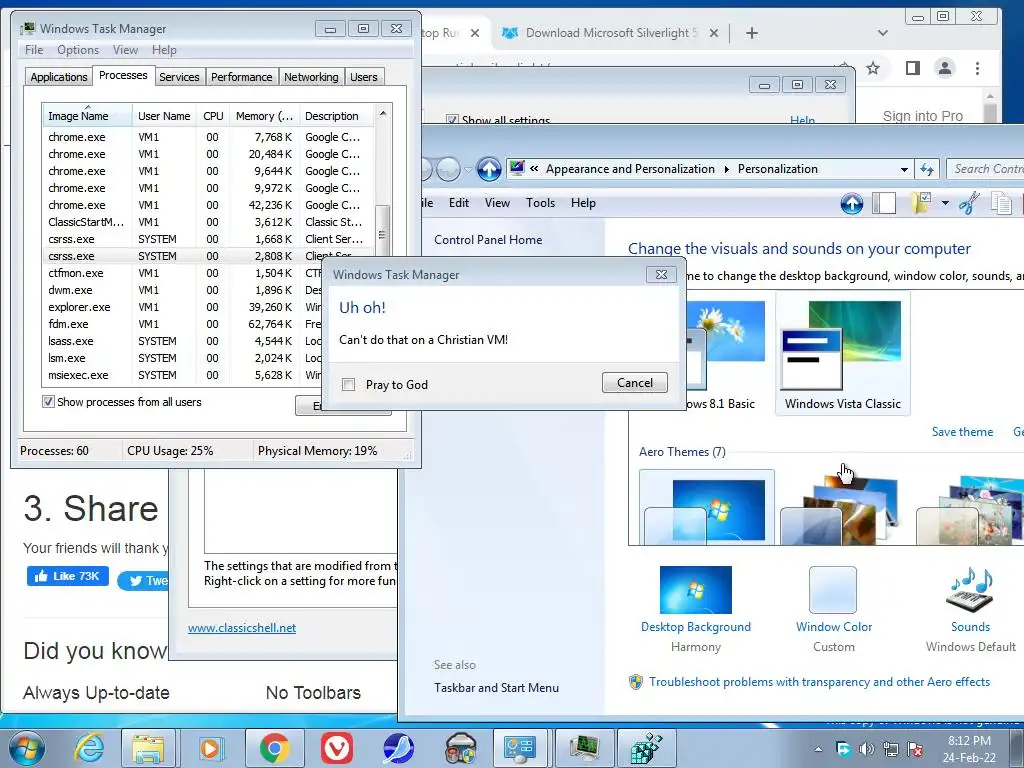This screenshot has height=768, width=1024.
Task: Select the Windows 7 Aero theme thumbnail
Action: tap(707, 507)
